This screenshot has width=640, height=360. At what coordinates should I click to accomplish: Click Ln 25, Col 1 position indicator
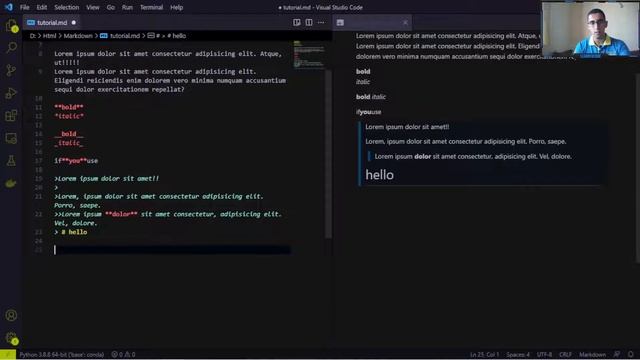tap(484, 354)
